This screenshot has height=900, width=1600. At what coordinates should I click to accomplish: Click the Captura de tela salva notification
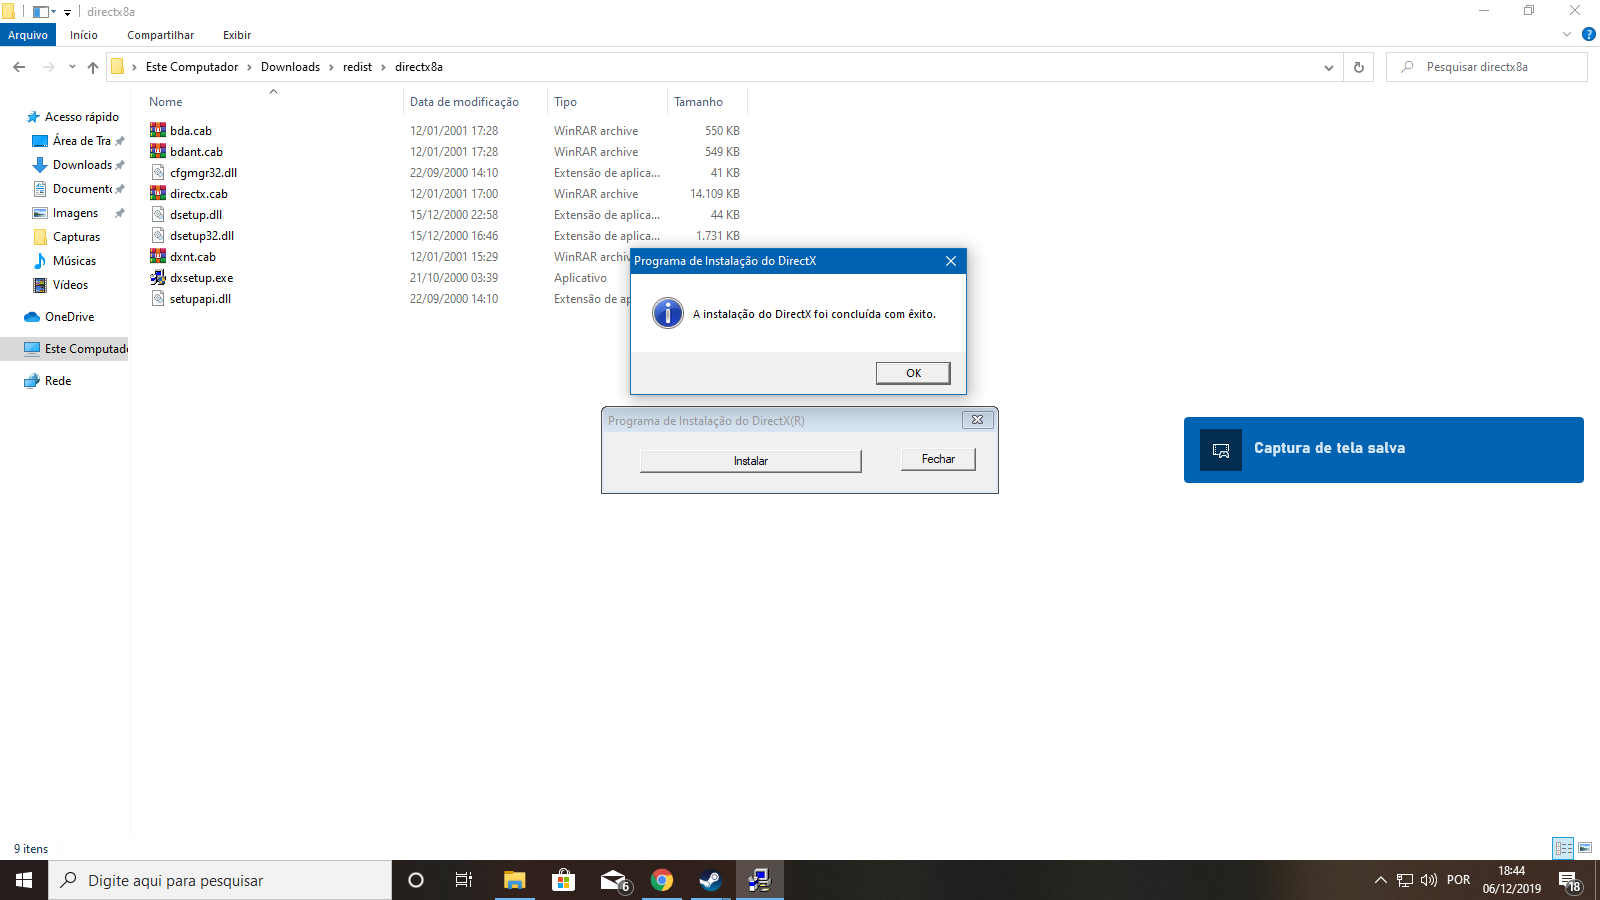pyautogui.click(x=1383, y=450)
